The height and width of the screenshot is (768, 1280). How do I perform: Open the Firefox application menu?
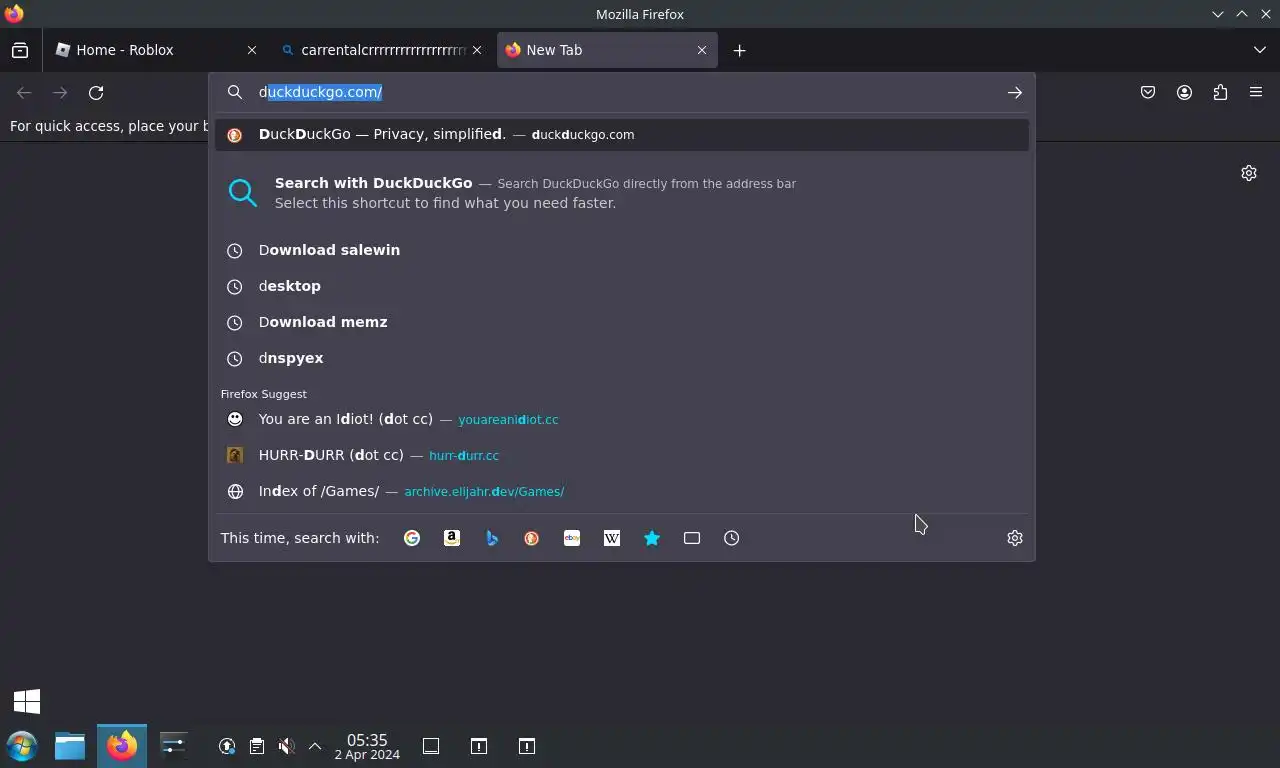[1256, 92]
